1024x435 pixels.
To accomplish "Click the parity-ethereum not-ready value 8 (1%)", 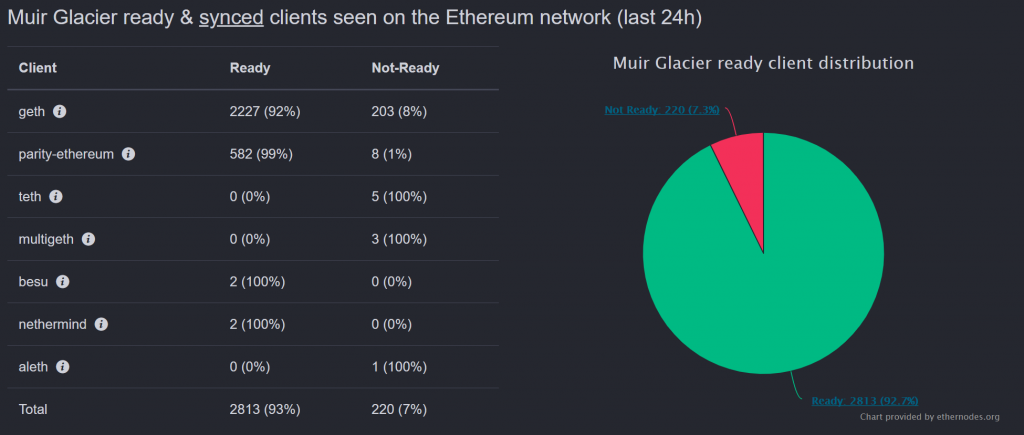I will click(394, 155).
